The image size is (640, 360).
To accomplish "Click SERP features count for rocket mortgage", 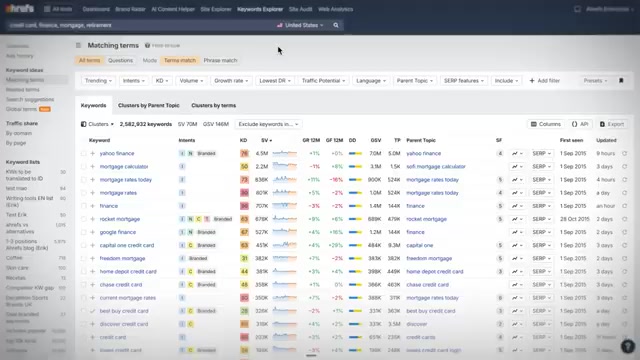I will coord(500,219).
